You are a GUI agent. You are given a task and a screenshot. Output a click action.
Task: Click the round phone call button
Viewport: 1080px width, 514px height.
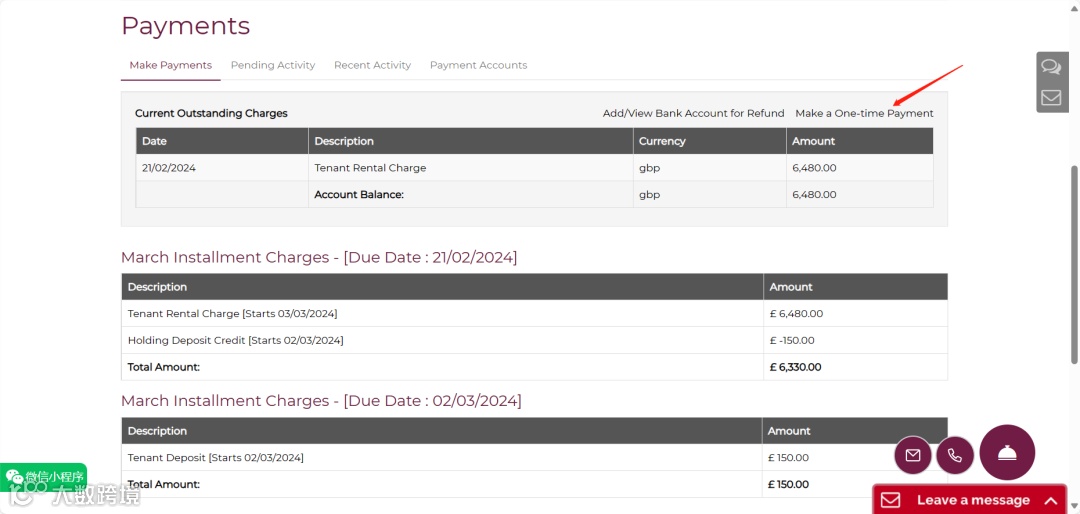(x=955, y=455)
